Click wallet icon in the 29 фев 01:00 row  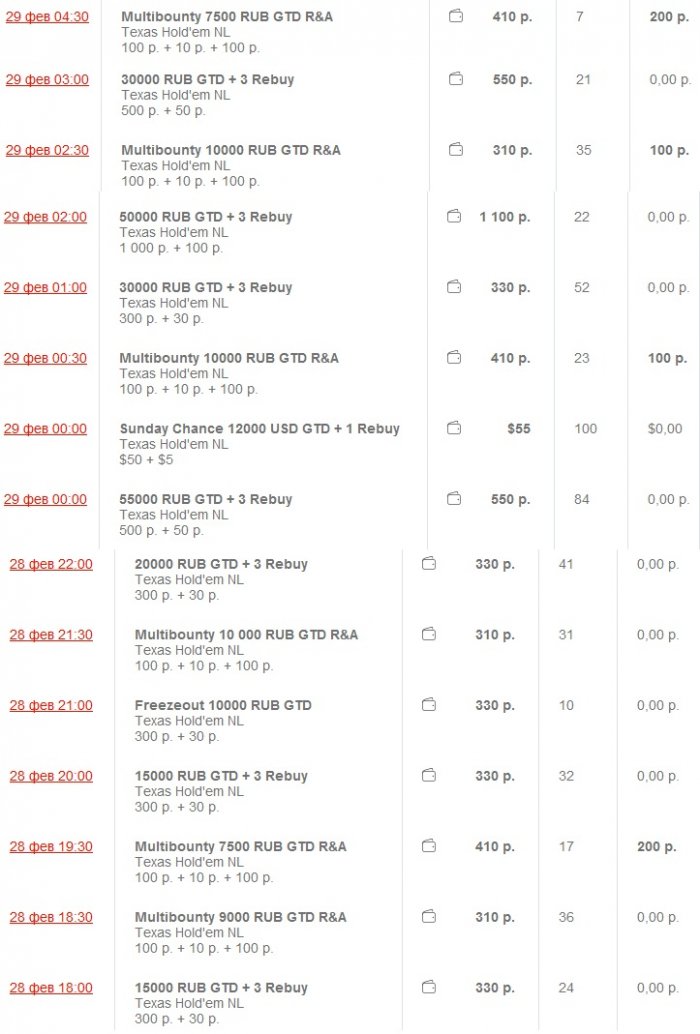[455, 288]
